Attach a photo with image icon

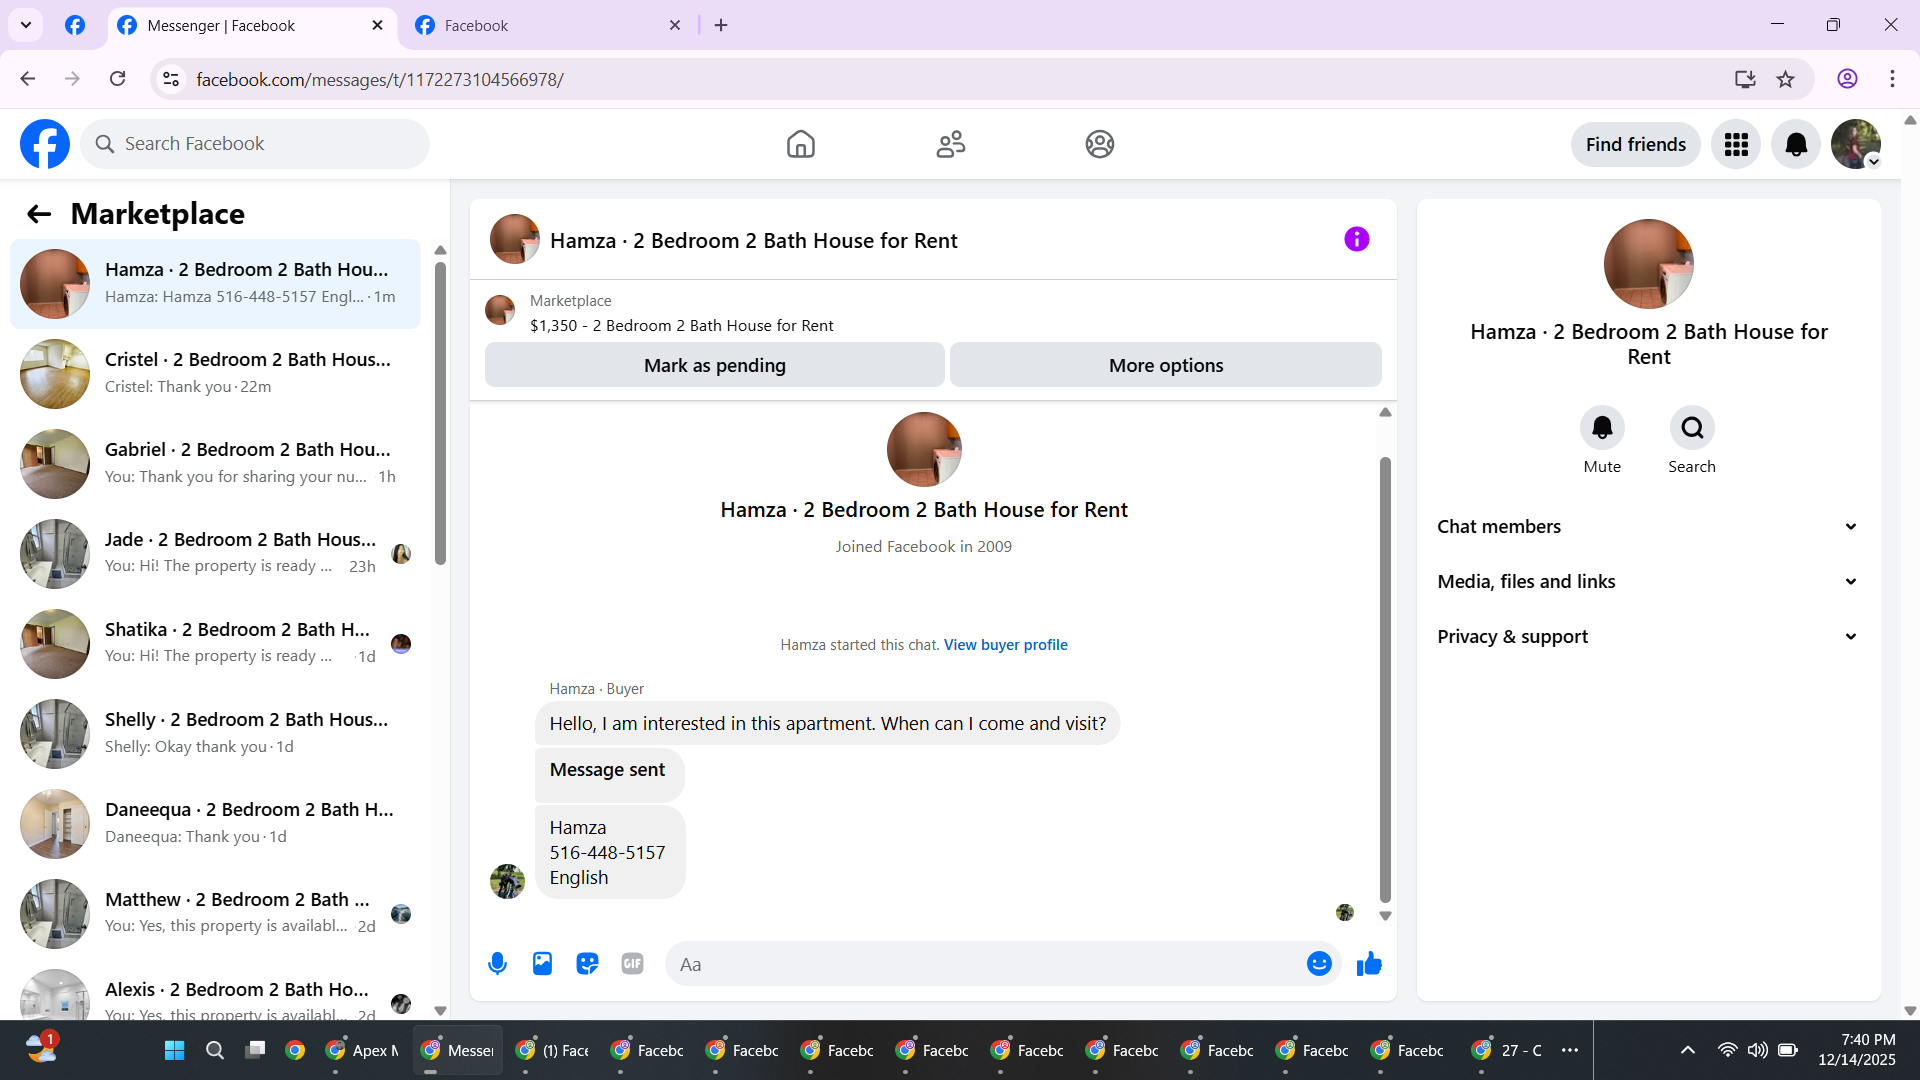(x=542, y=964)
